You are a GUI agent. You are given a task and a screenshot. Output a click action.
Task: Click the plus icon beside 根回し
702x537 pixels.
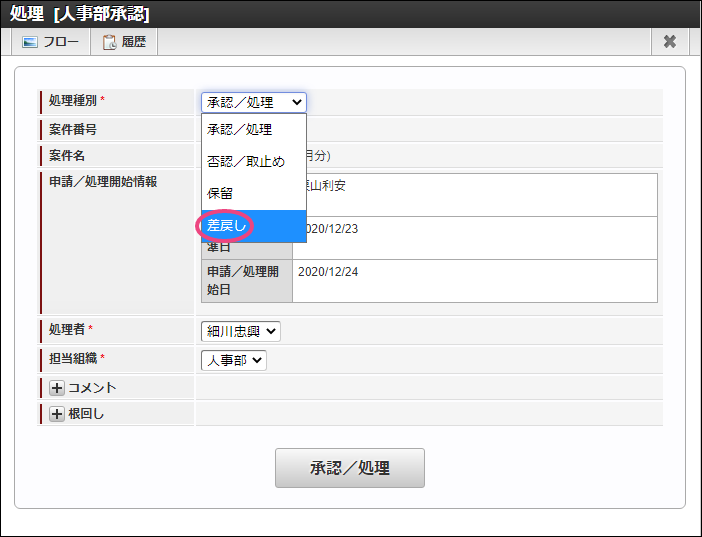(x=57, y=413)
